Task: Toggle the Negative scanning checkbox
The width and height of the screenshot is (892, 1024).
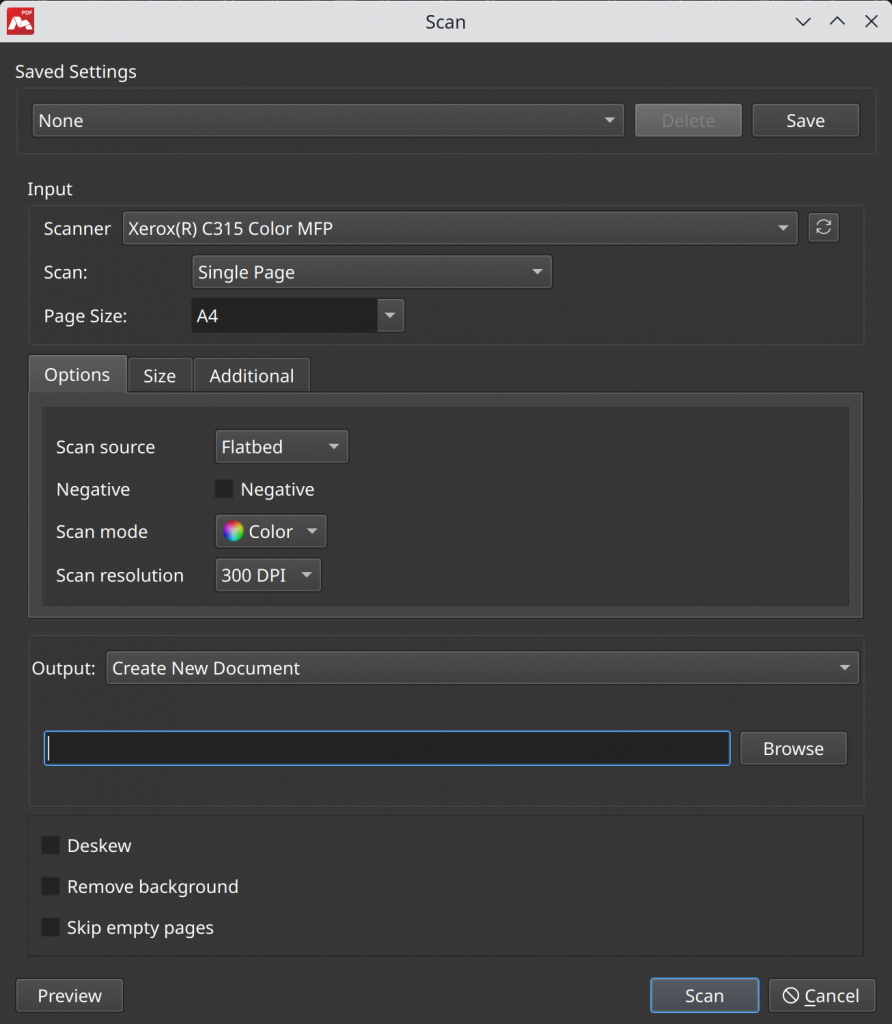Action: [x=225, y=489]
